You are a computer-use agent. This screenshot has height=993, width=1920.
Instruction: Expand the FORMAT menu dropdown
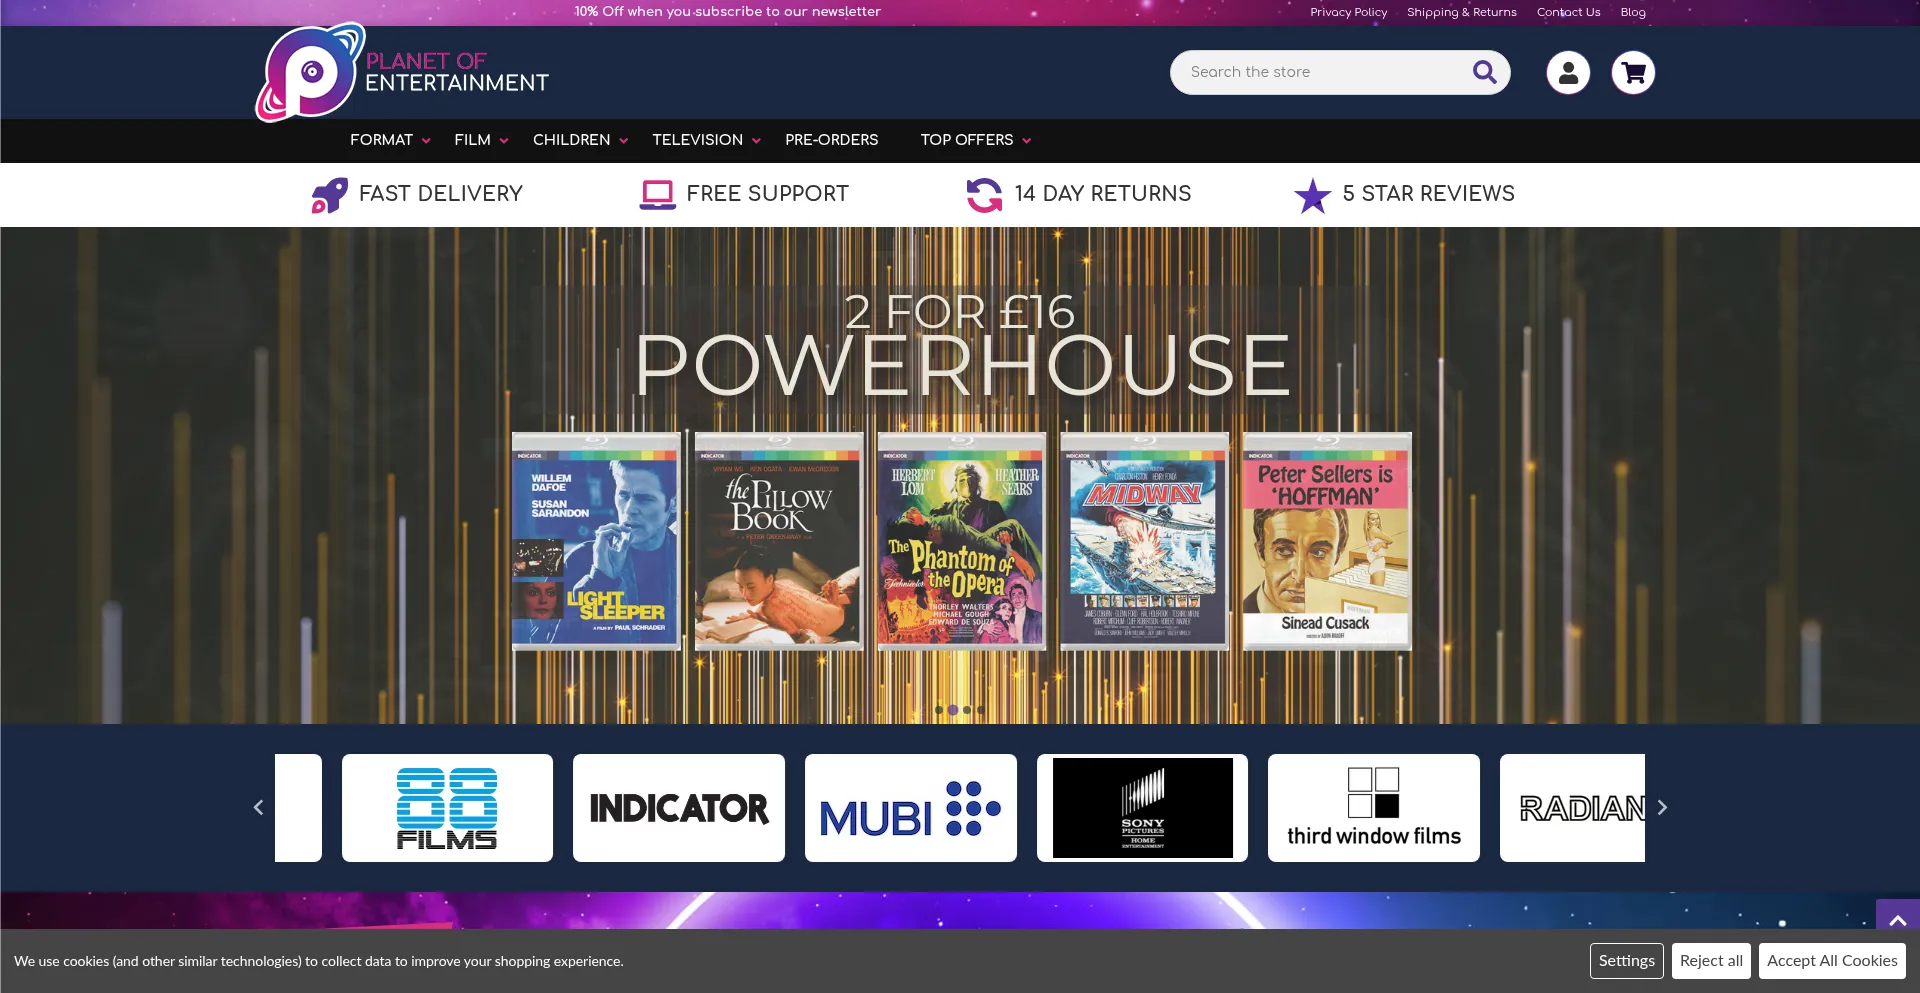390,140
